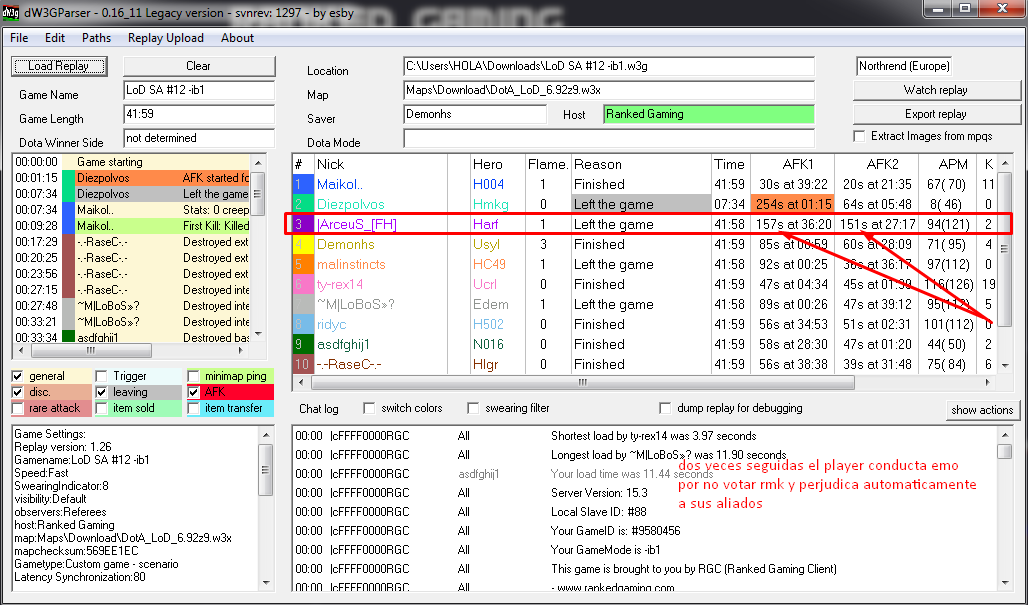Viewport: 1028px width, 605px height.
Task: Sort by the APM column header
Action: click(x=947, y=164)
